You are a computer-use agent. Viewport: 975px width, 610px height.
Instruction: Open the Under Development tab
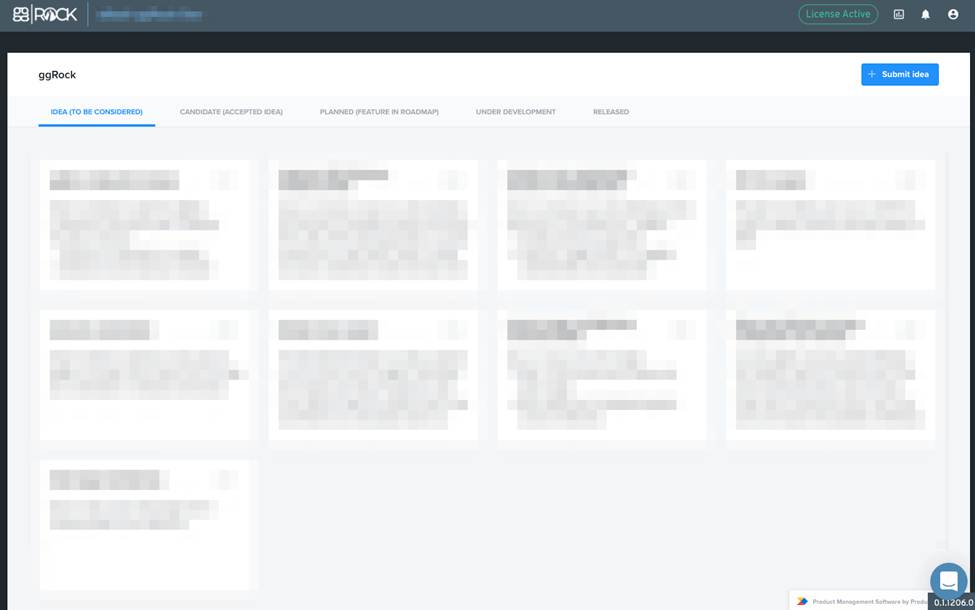[516, 112]
